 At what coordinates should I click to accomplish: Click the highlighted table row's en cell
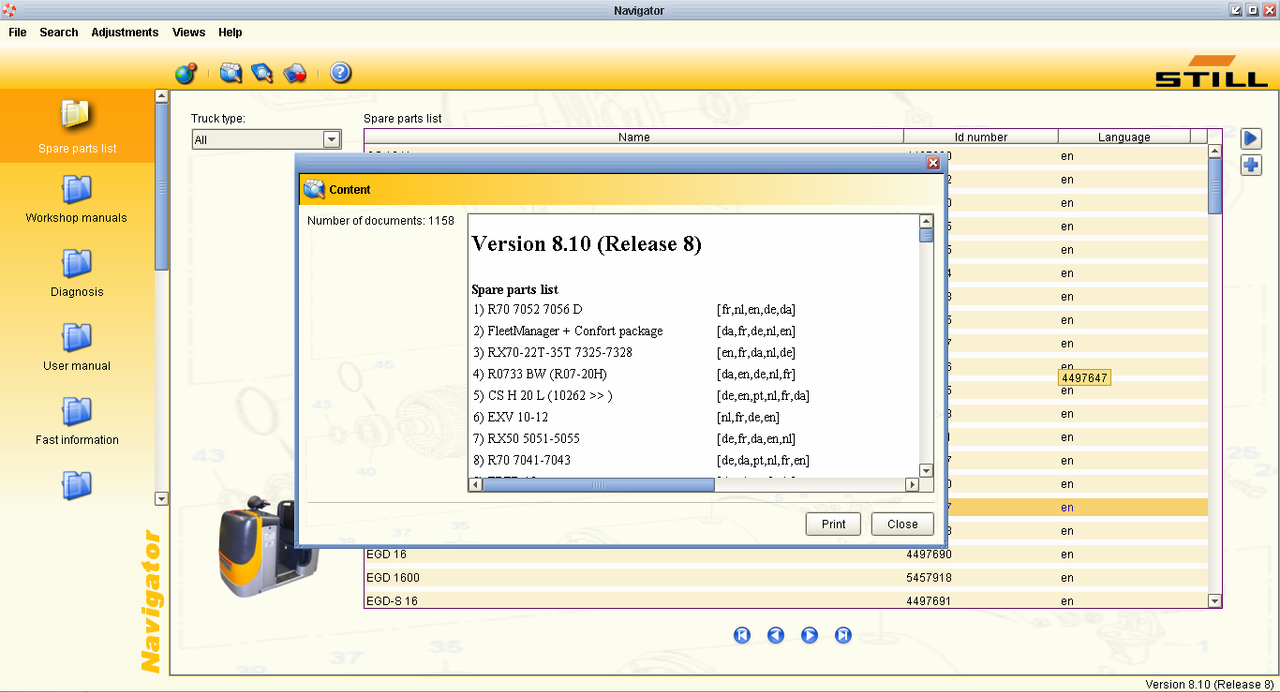pos(1067,507)
